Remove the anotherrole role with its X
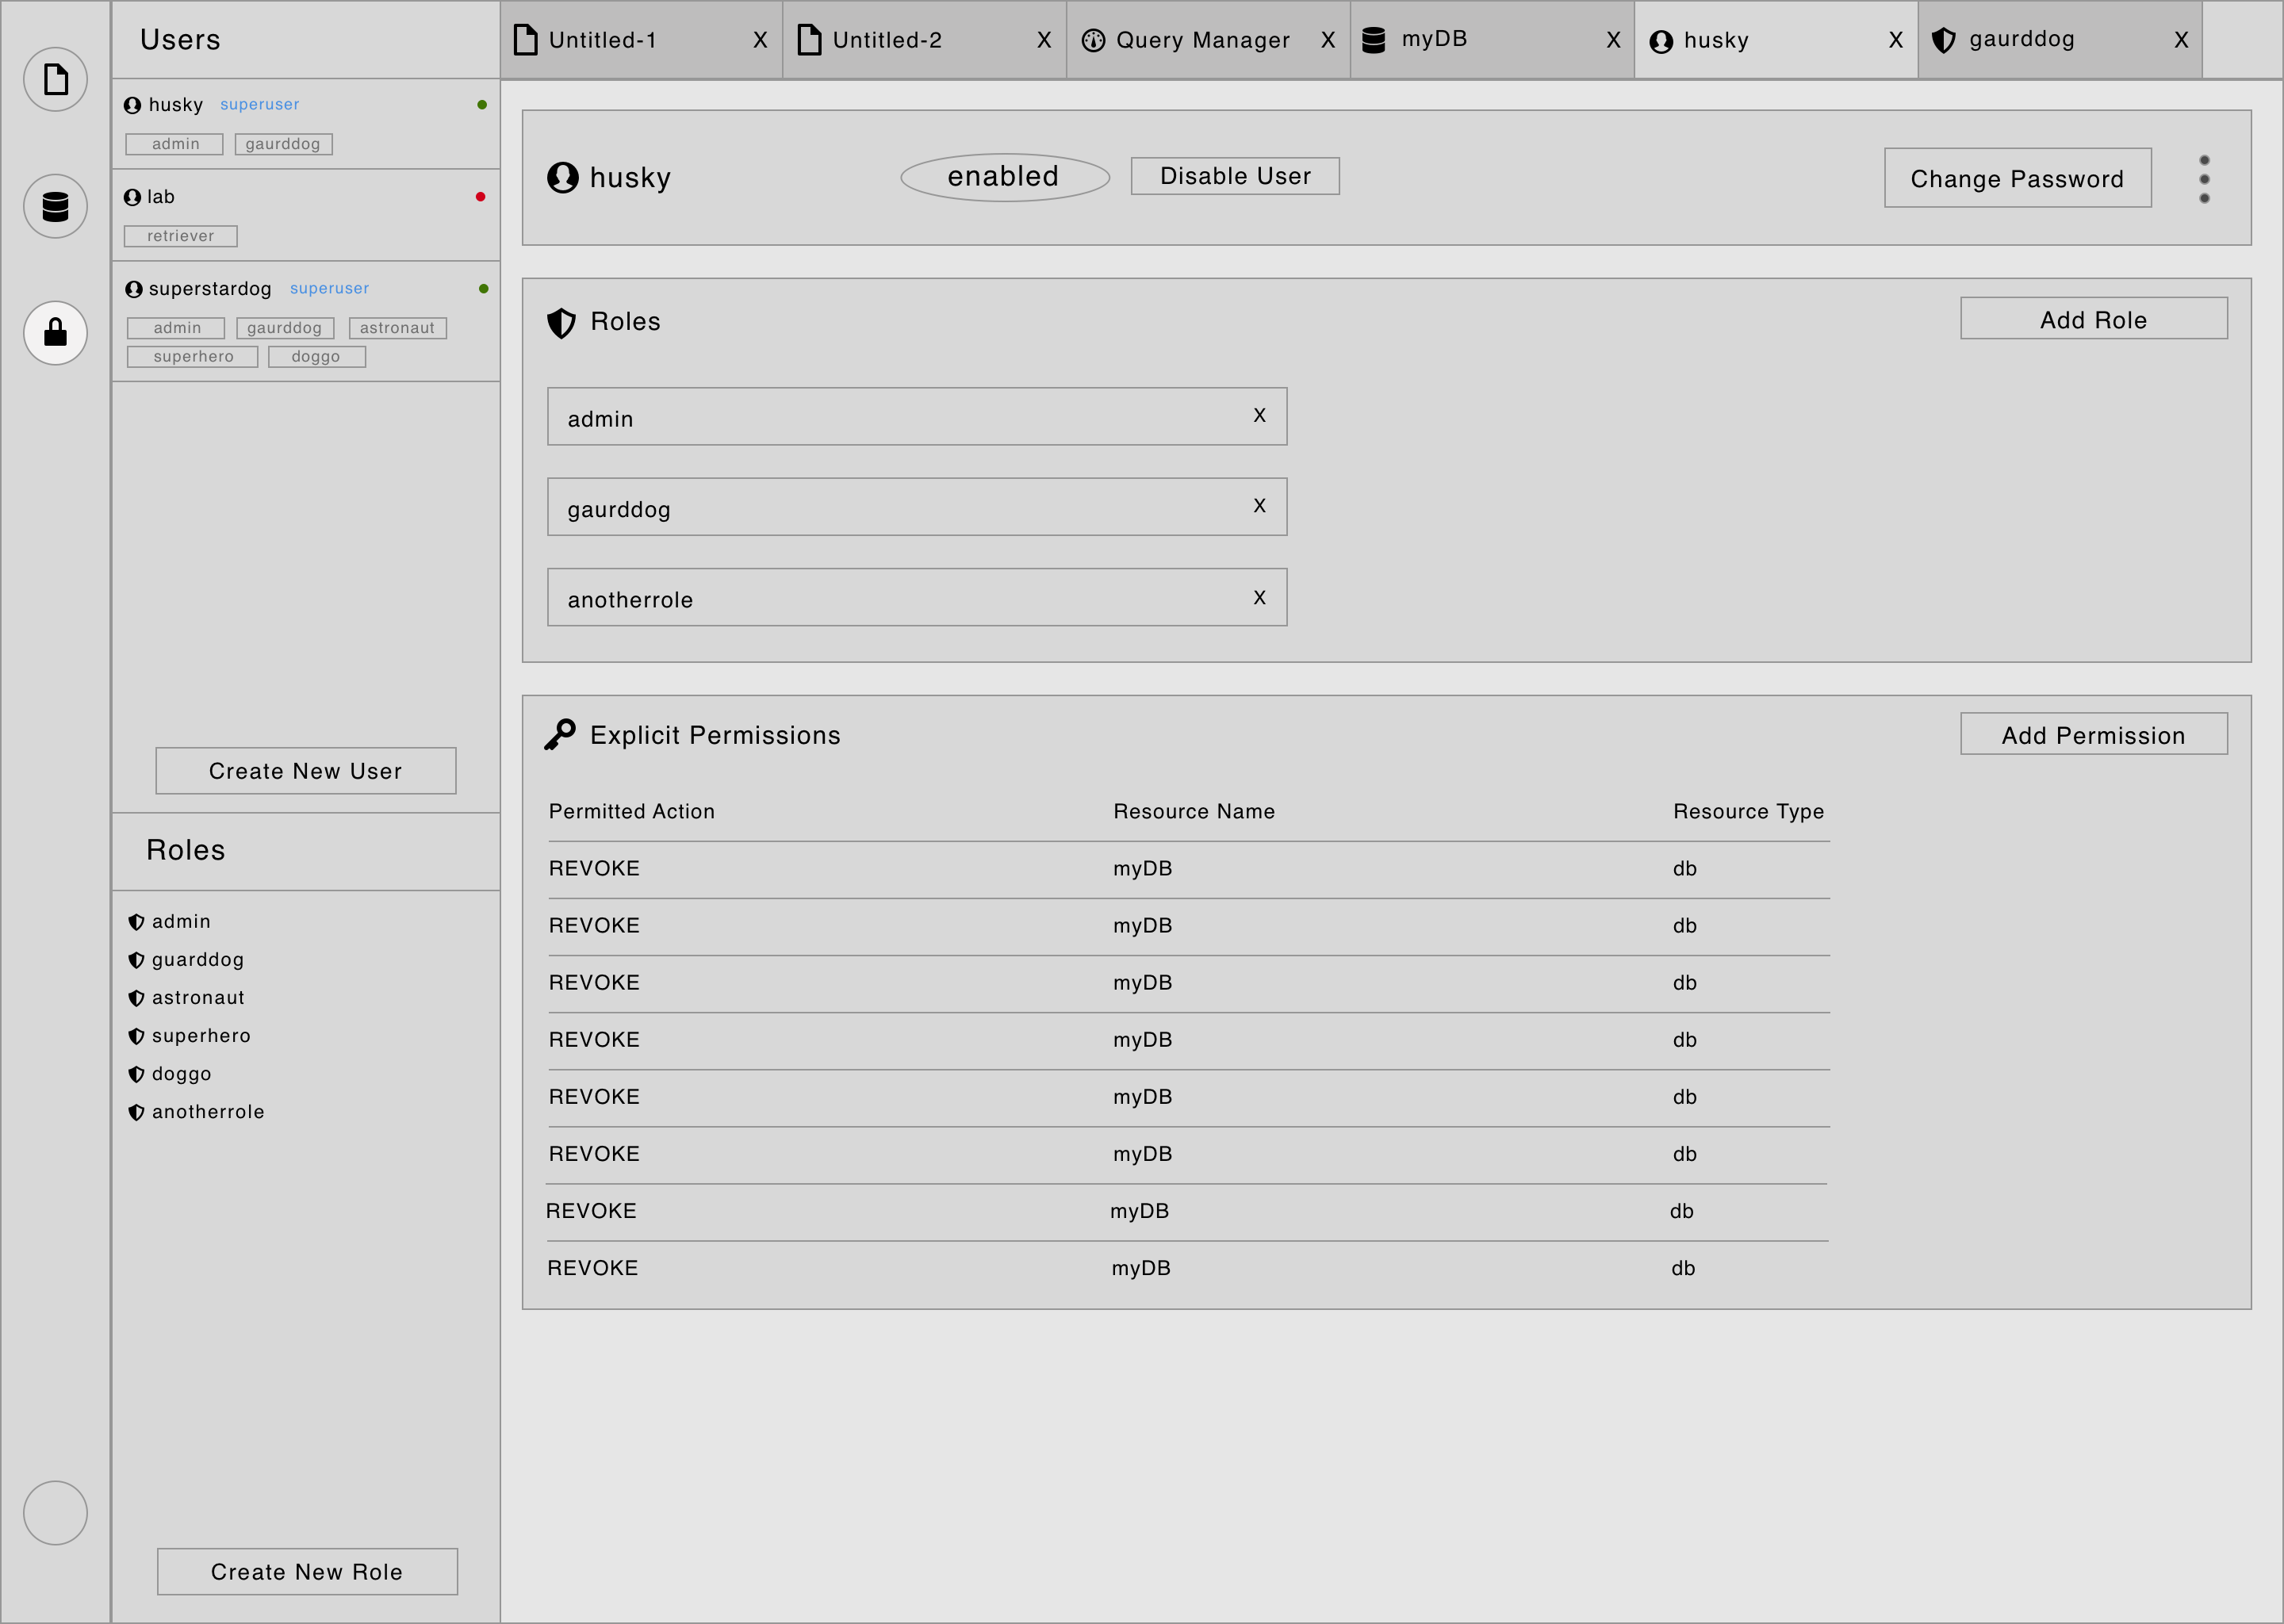The width and height of the screenshot is (2284, 1624). (x=1259, y=597)
